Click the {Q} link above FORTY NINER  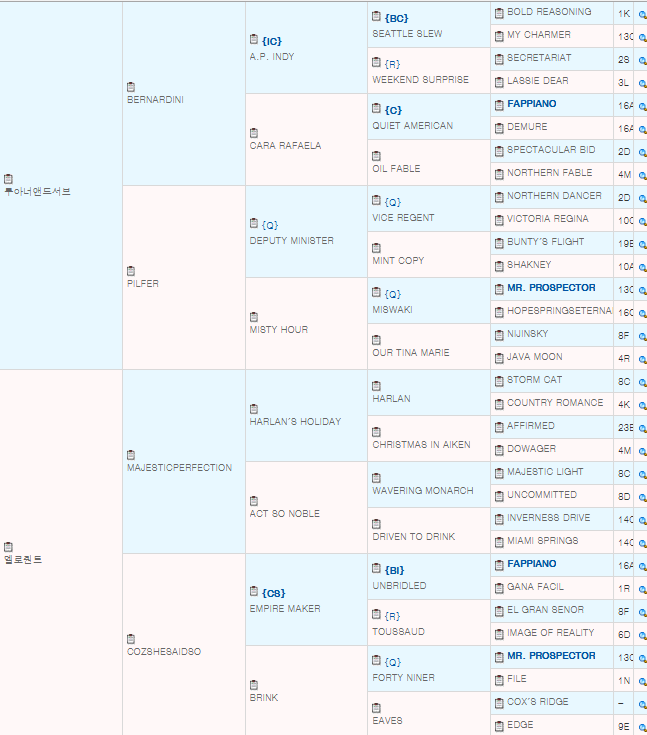(x=393, y=662)
